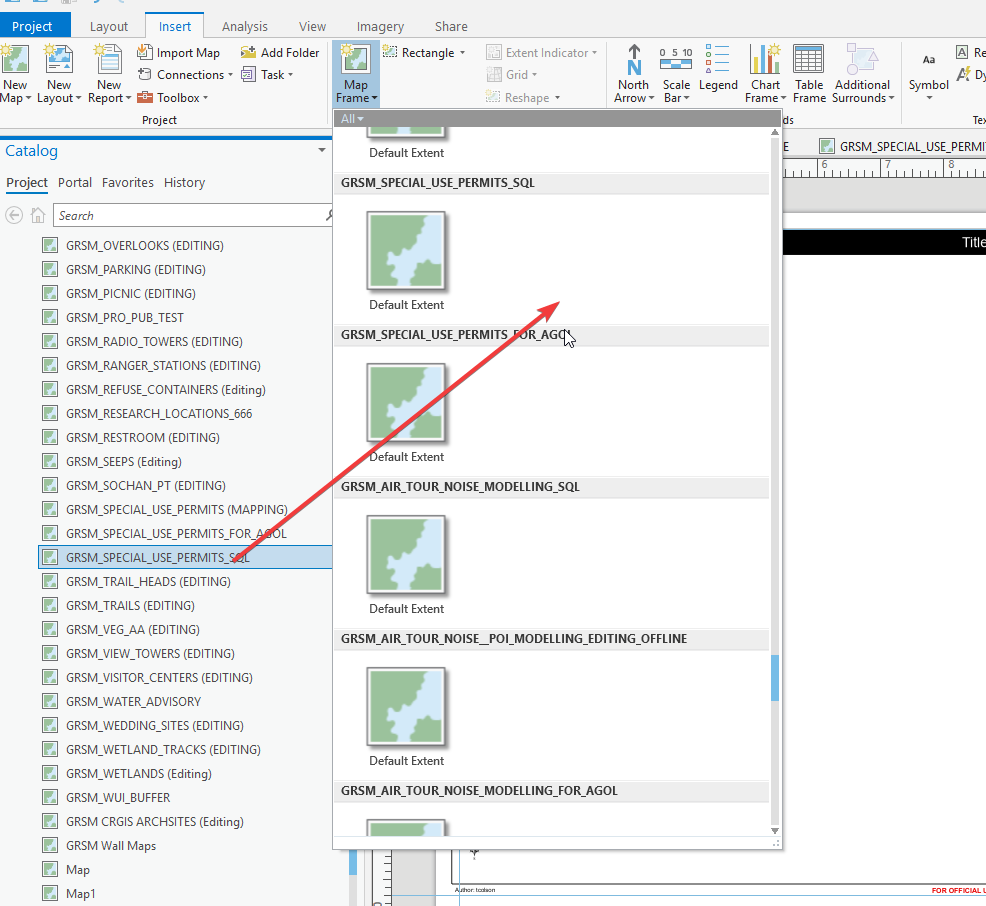Switch to the Analysis ribbon tab
The height and width of the screenshot is (906, 986).
[245, 26]
